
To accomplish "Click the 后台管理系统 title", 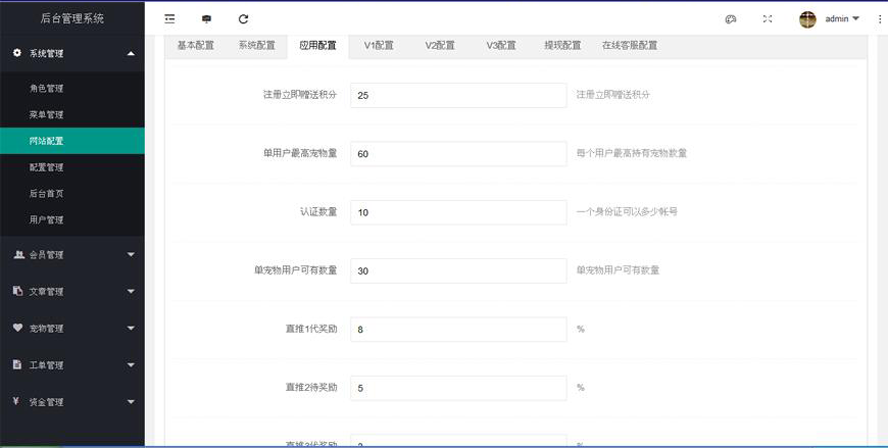I will [72, 18].
